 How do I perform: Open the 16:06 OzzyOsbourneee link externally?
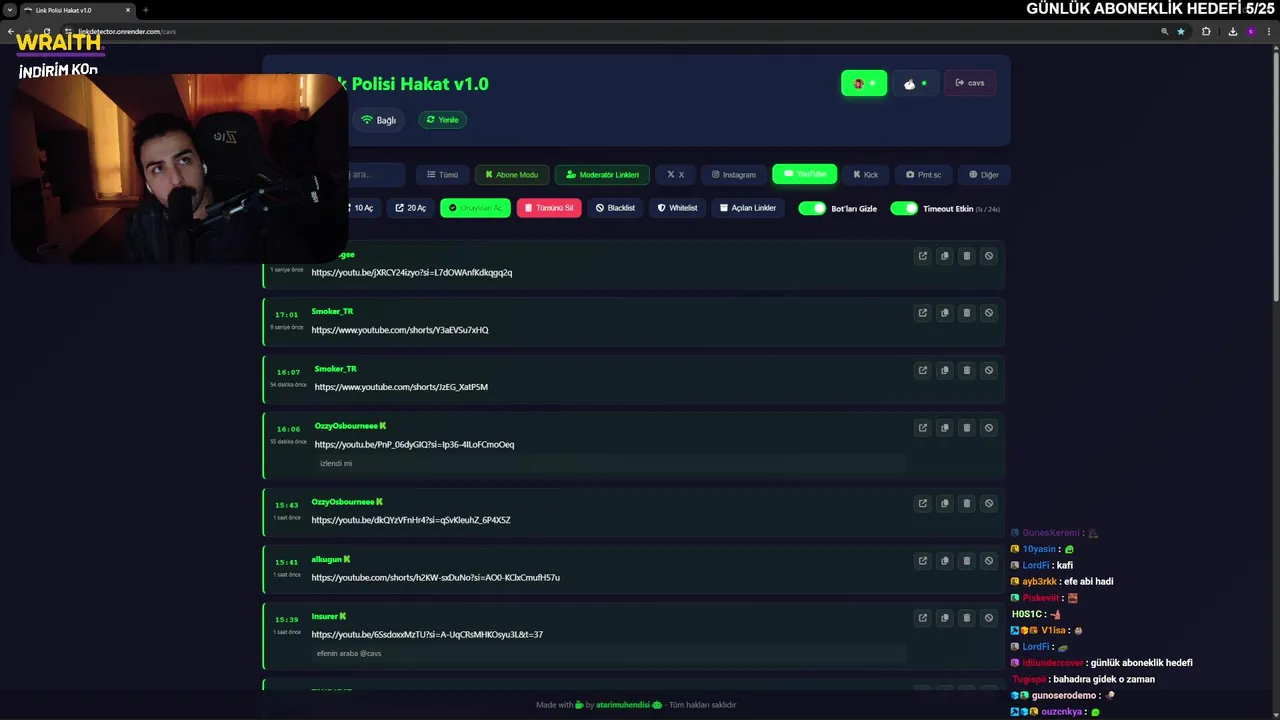(x=922, y=428)
